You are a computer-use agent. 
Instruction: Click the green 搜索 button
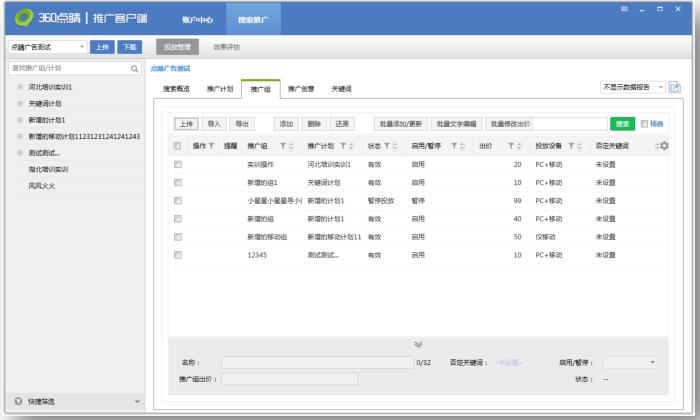point(622,124)
